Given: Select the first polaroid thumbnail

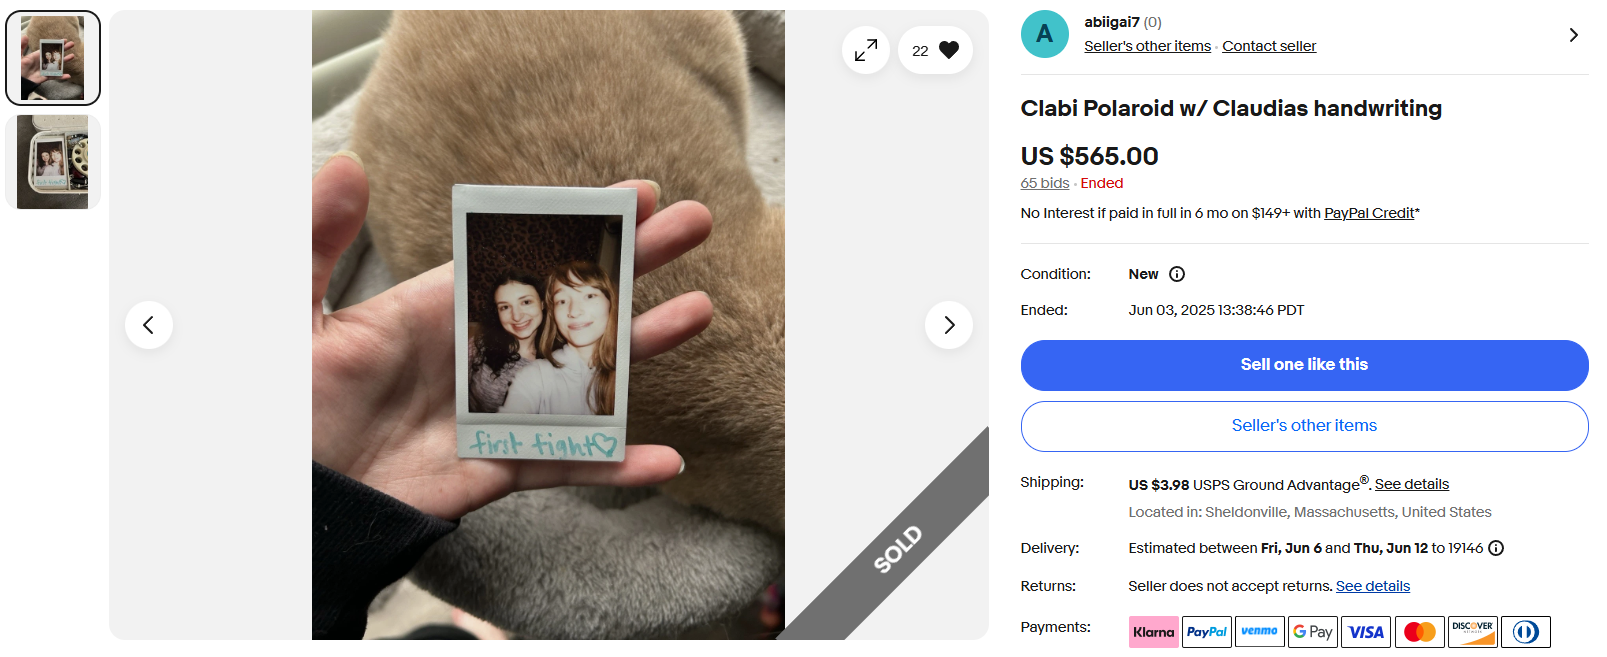Looking at the screenshot, I should click(x=53, y=58).
